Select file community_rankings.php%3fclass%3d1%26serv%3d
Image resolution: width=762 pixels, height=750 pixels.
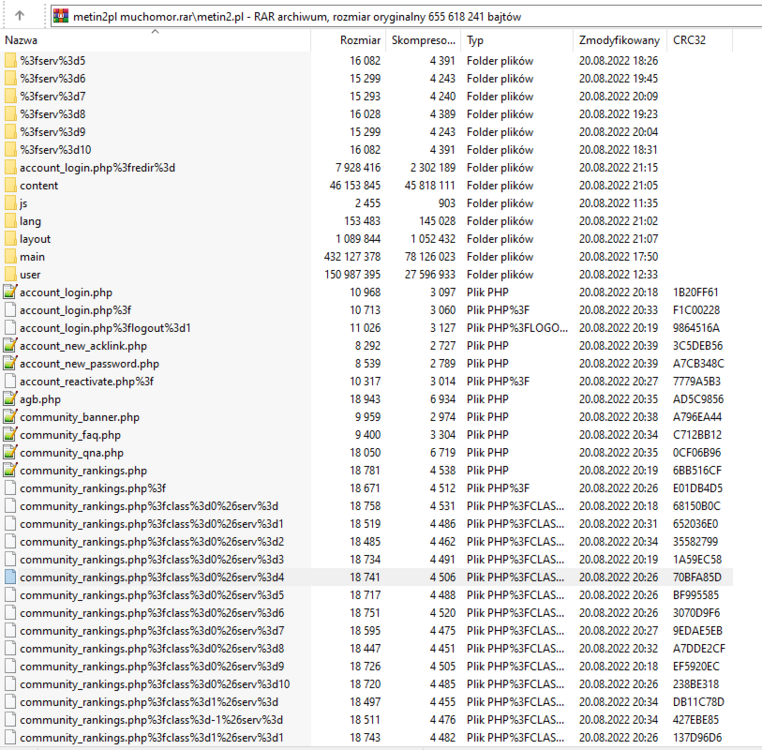point(149,702)
